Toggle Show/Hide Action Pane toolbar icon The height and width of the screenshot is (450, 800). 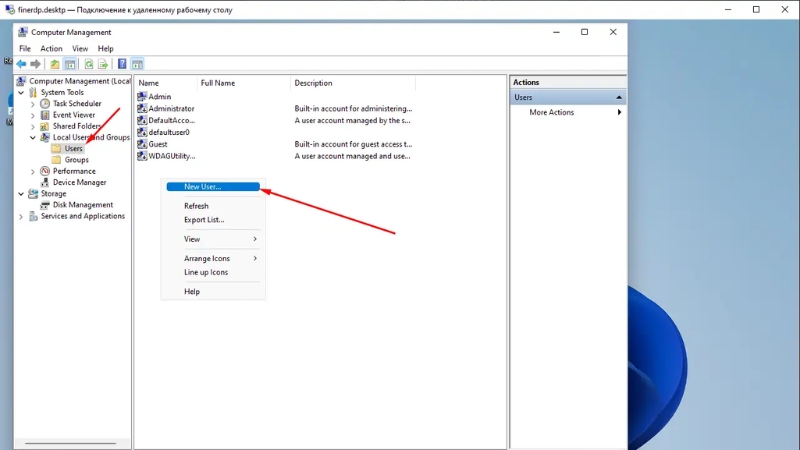coord(137,64)
